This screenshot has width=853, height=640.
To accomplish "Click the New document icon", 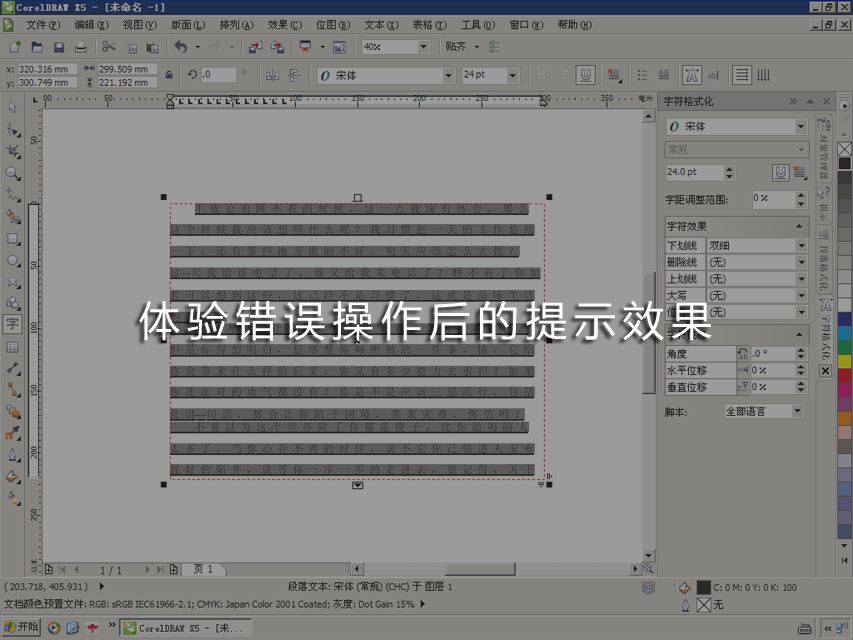I will pyautogui.click(x=15, y=47).
